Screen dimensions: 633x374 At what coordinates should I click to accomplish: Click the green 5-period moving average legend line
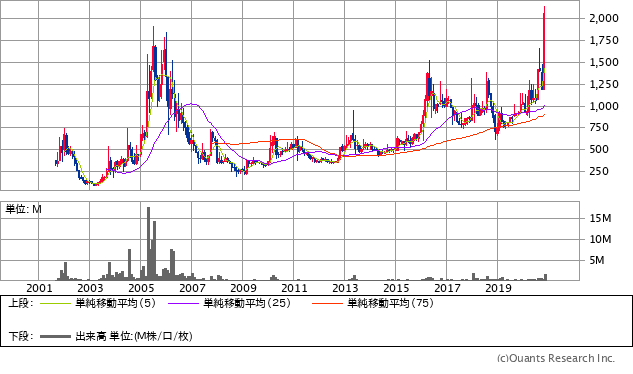(55, 303)
